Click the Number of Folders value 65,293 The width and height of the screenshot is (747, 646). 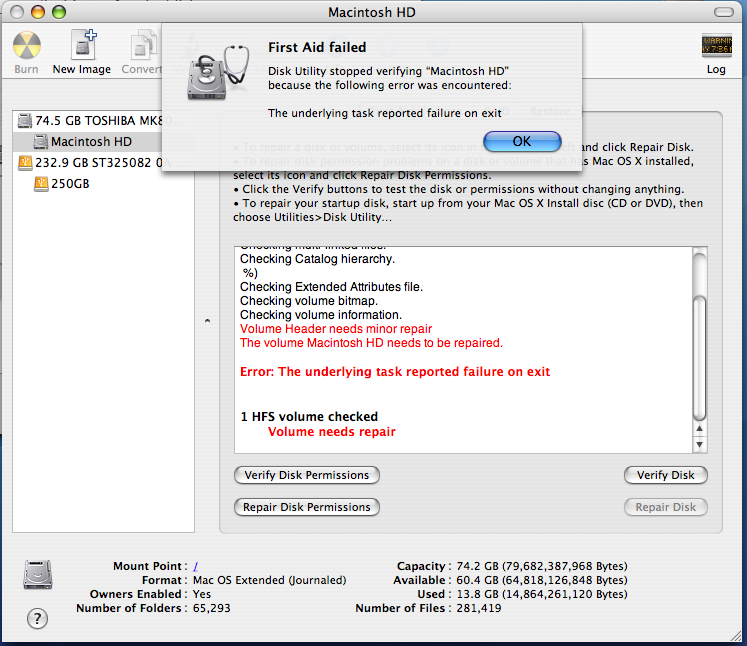tap(212, 608)
